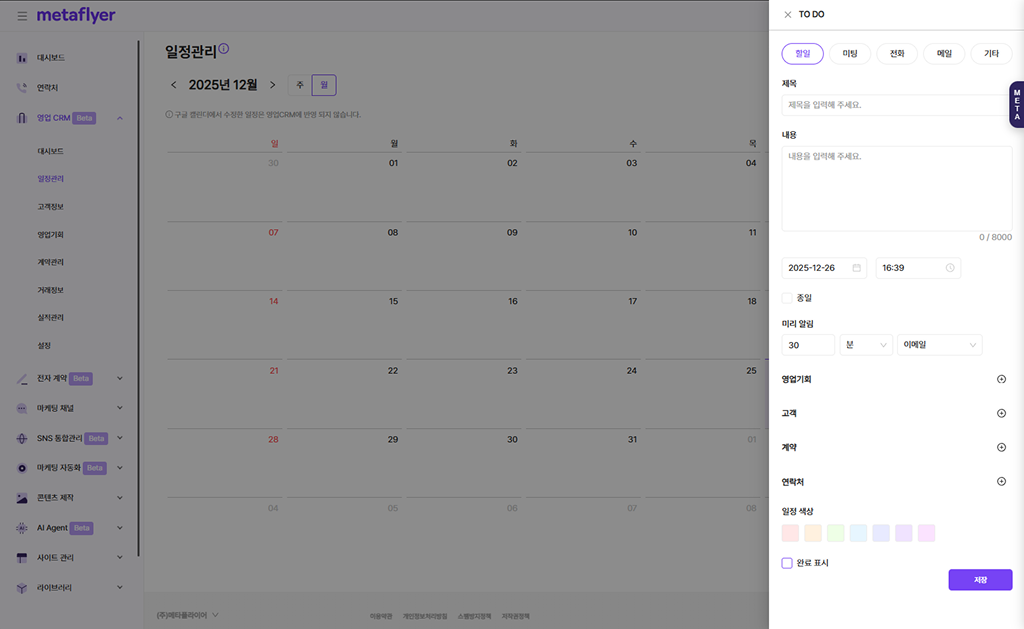The image size is (1024, 629).
Task: Enable the 종일 all-day checkbox
Action: coord(787,298)
